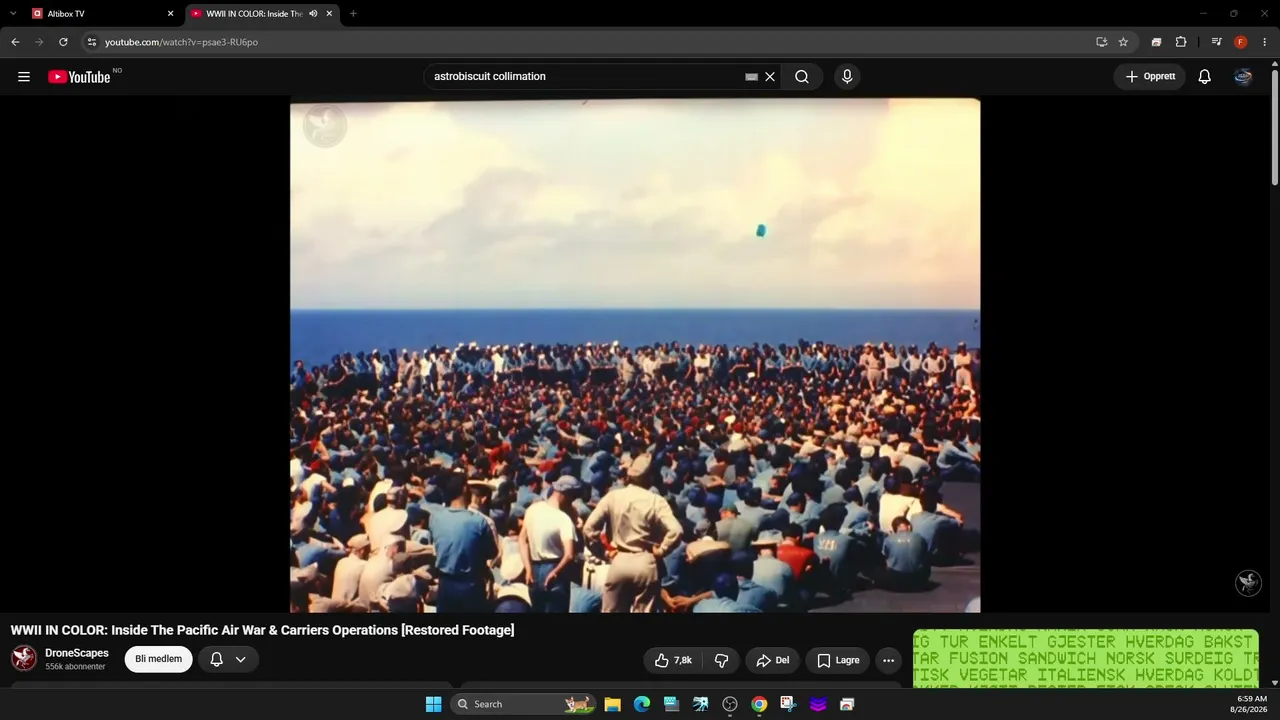Clear the YouTube search text with X
Screen dimensions: 1280x720
click(x=770, y=77)
